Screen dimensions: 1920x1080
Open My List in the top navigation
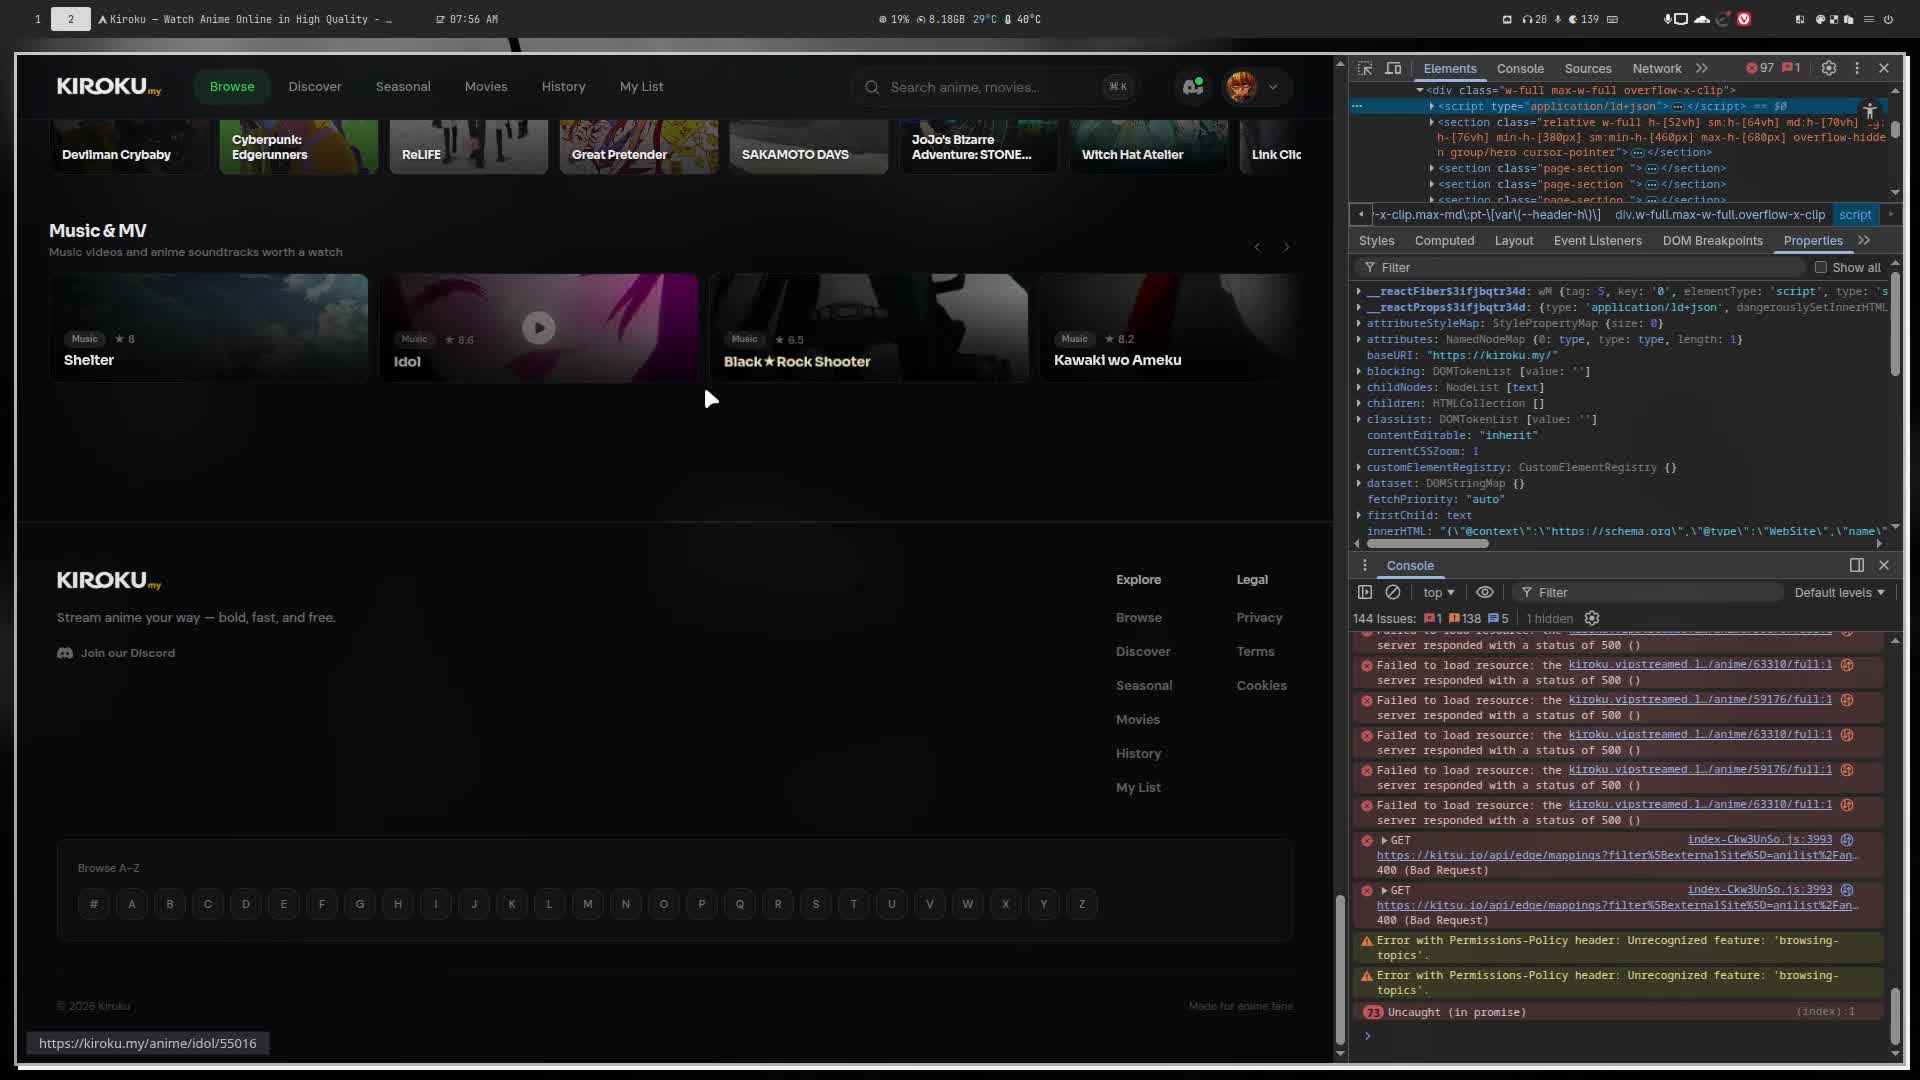tap(641, 87)
